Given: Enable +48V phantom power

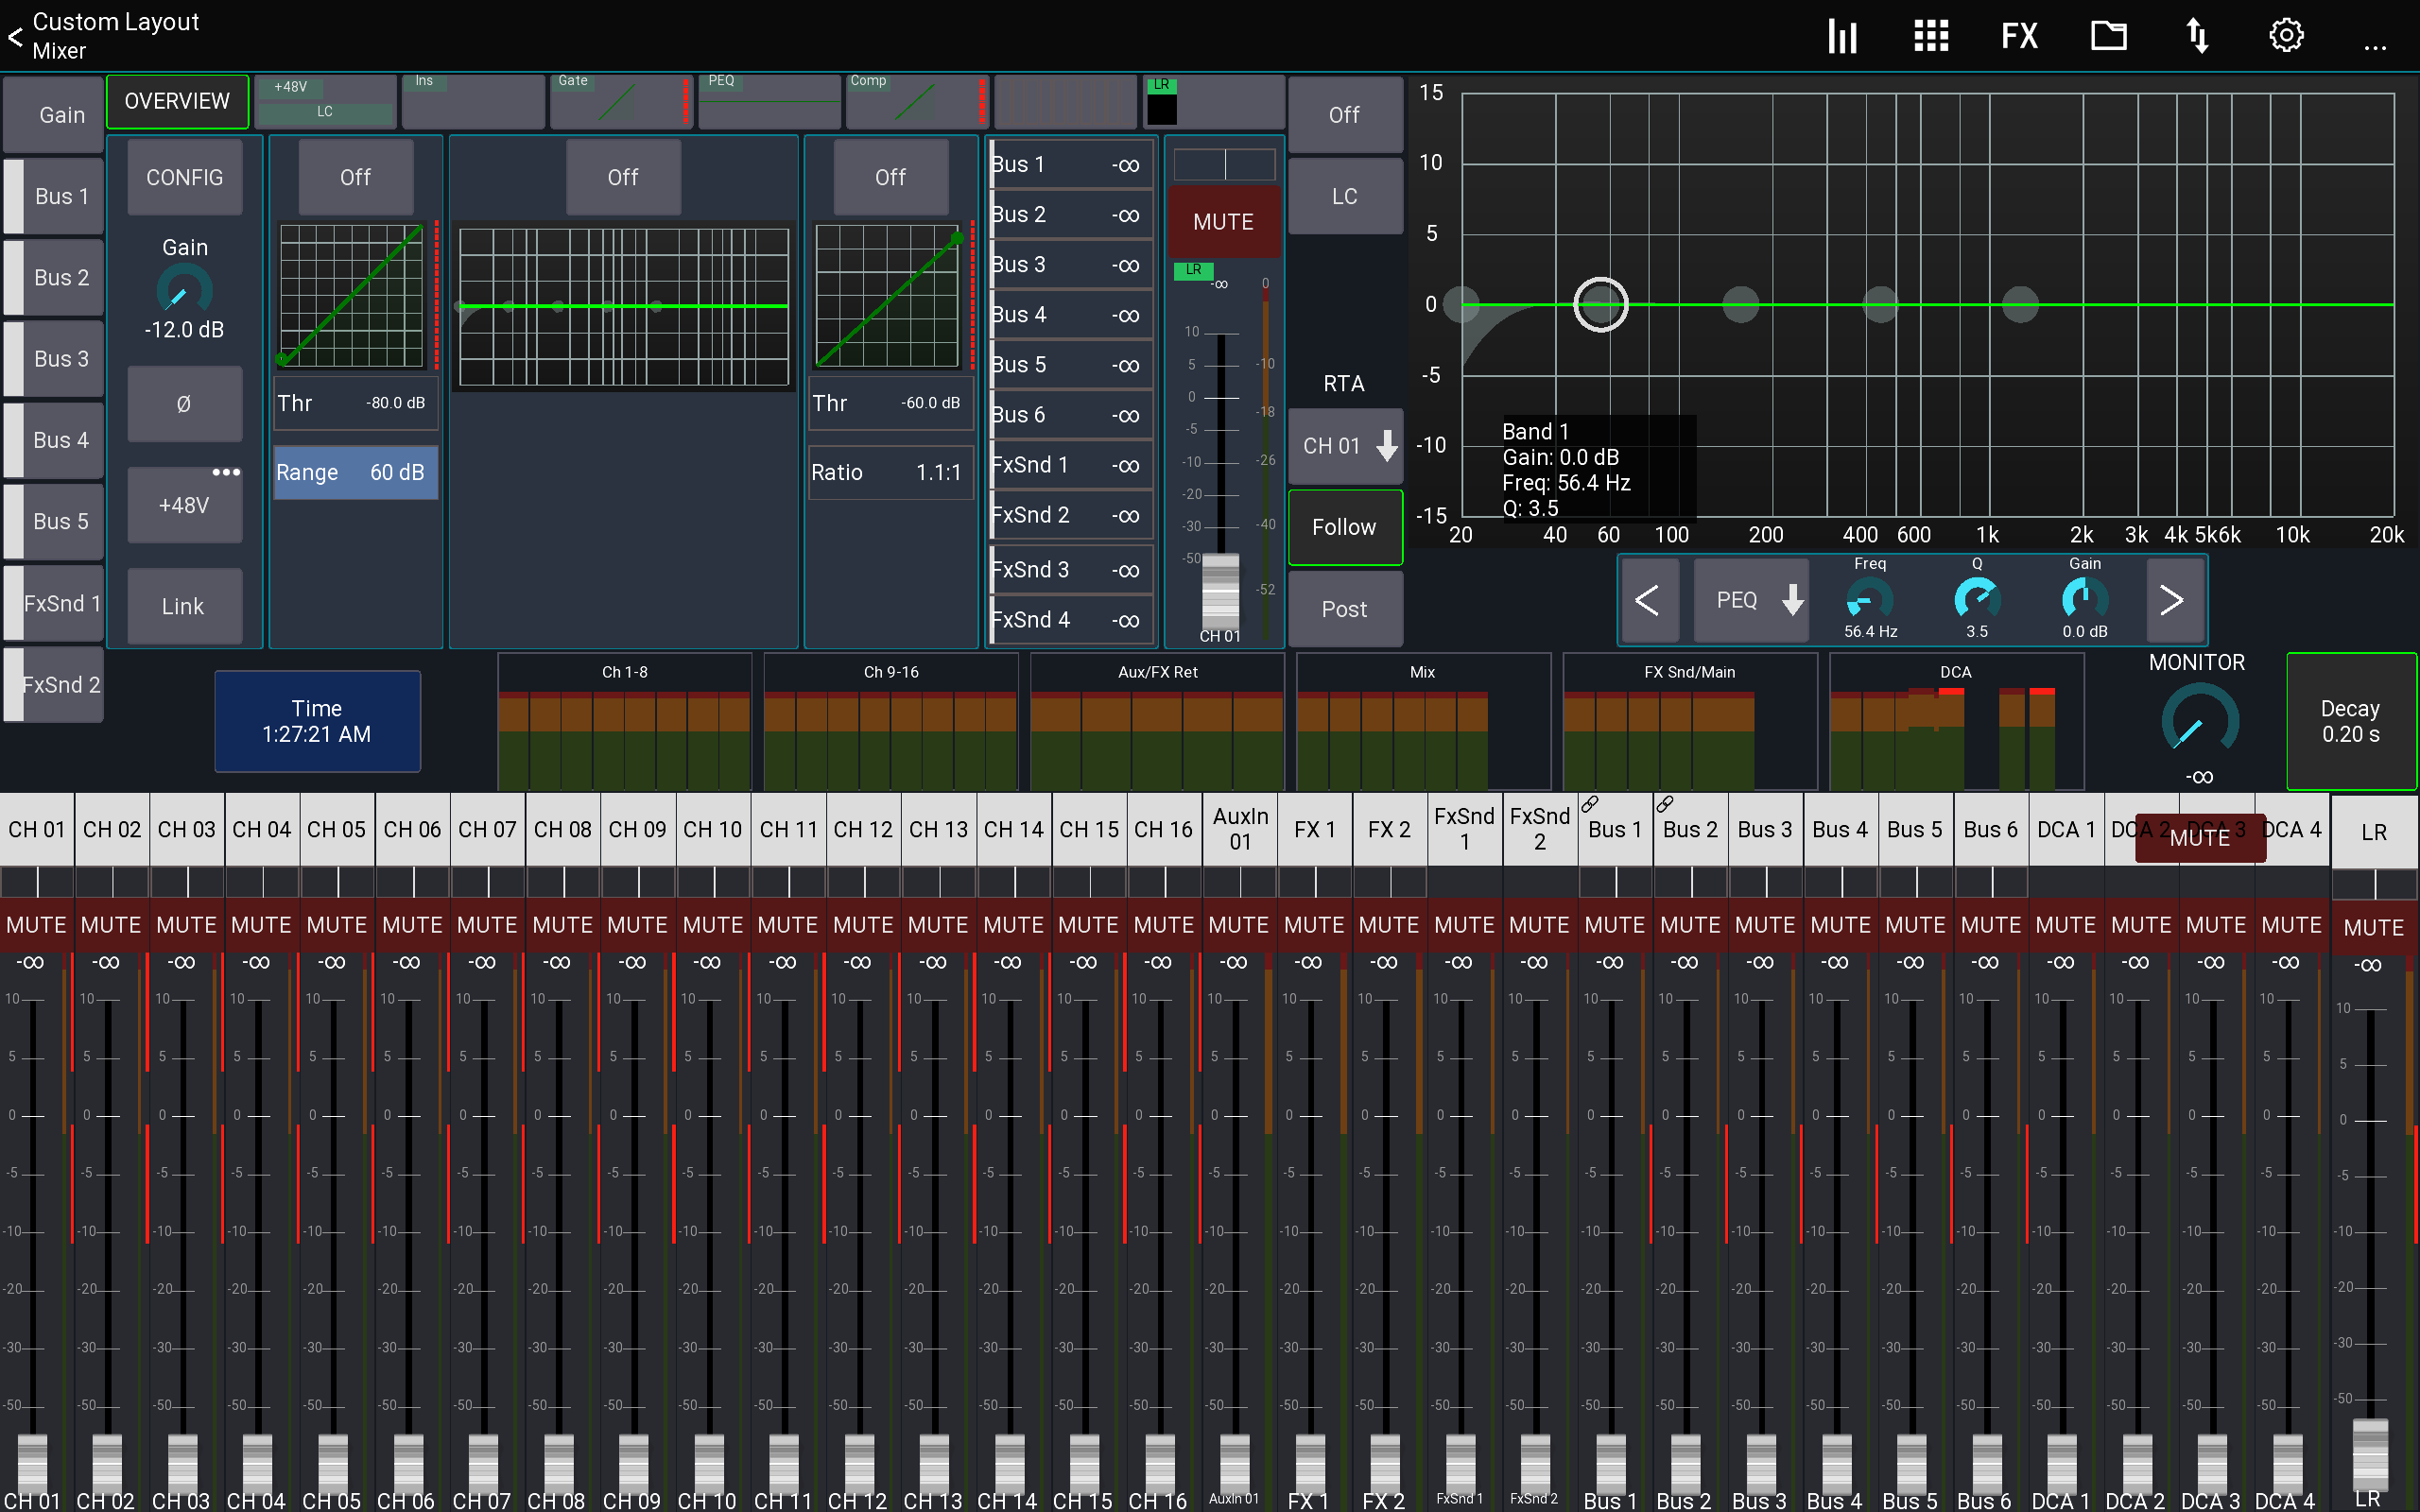Looking at the screenshot, I should point(184,505).
